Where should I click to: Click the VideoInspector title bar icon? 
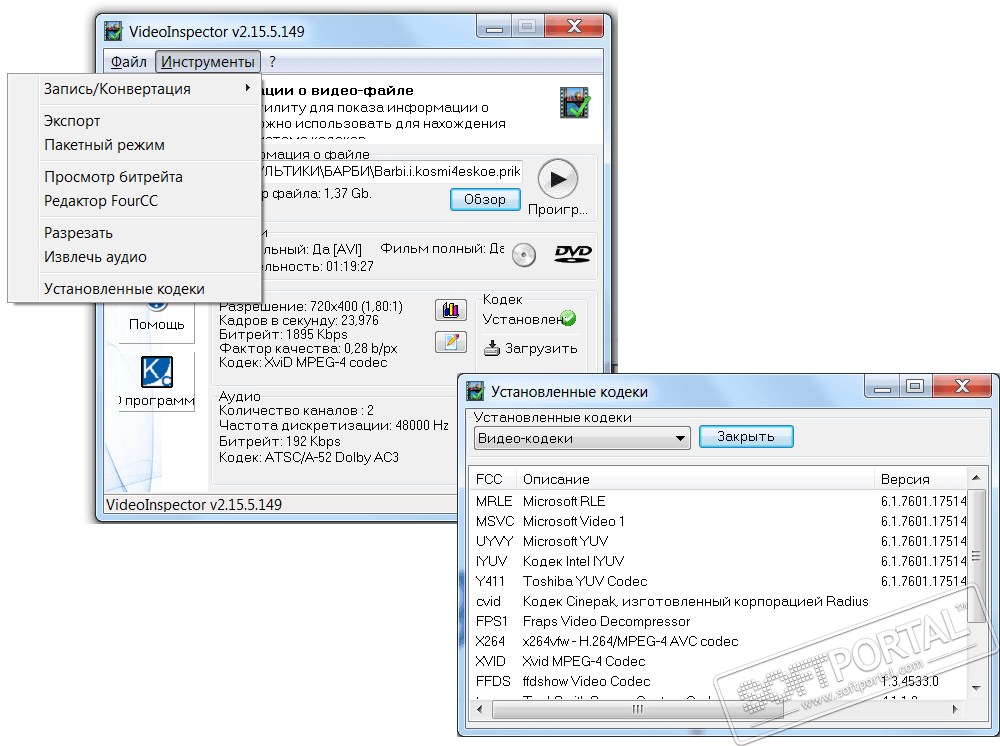click(x=113, y=31)
